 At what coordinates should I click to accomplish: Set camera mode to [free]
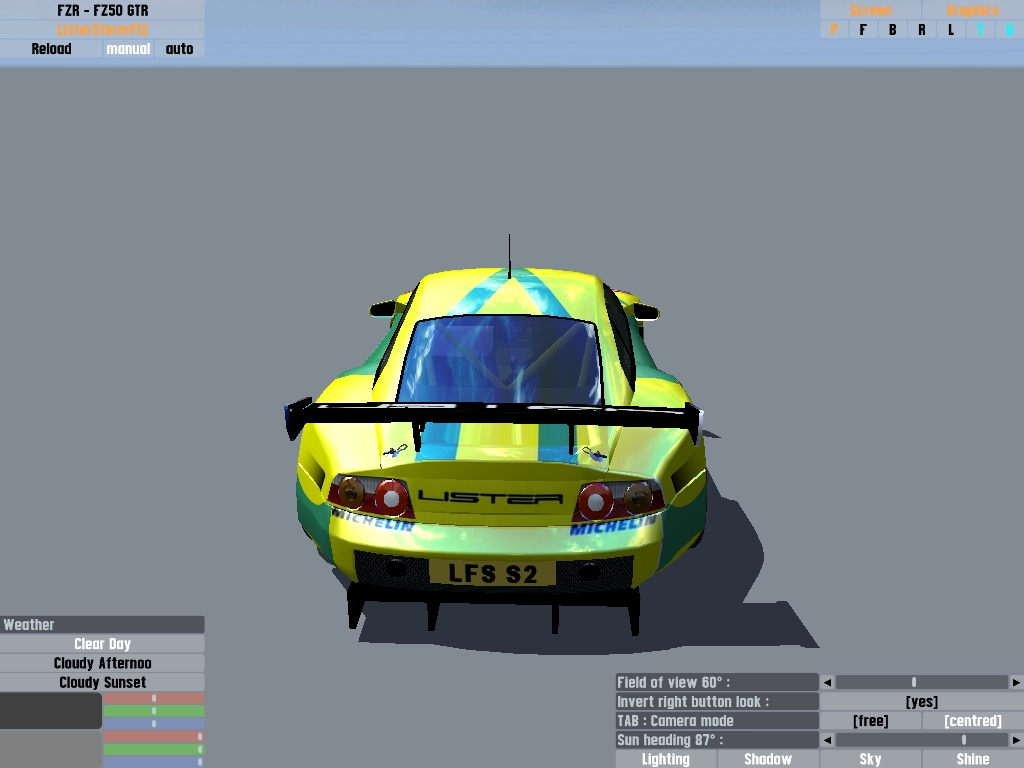click(x=871, y=720)
